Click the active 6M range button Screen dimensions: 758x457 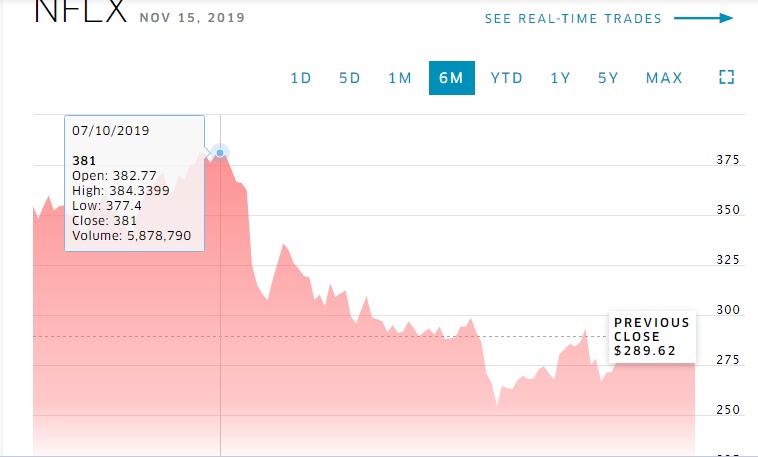452,78
